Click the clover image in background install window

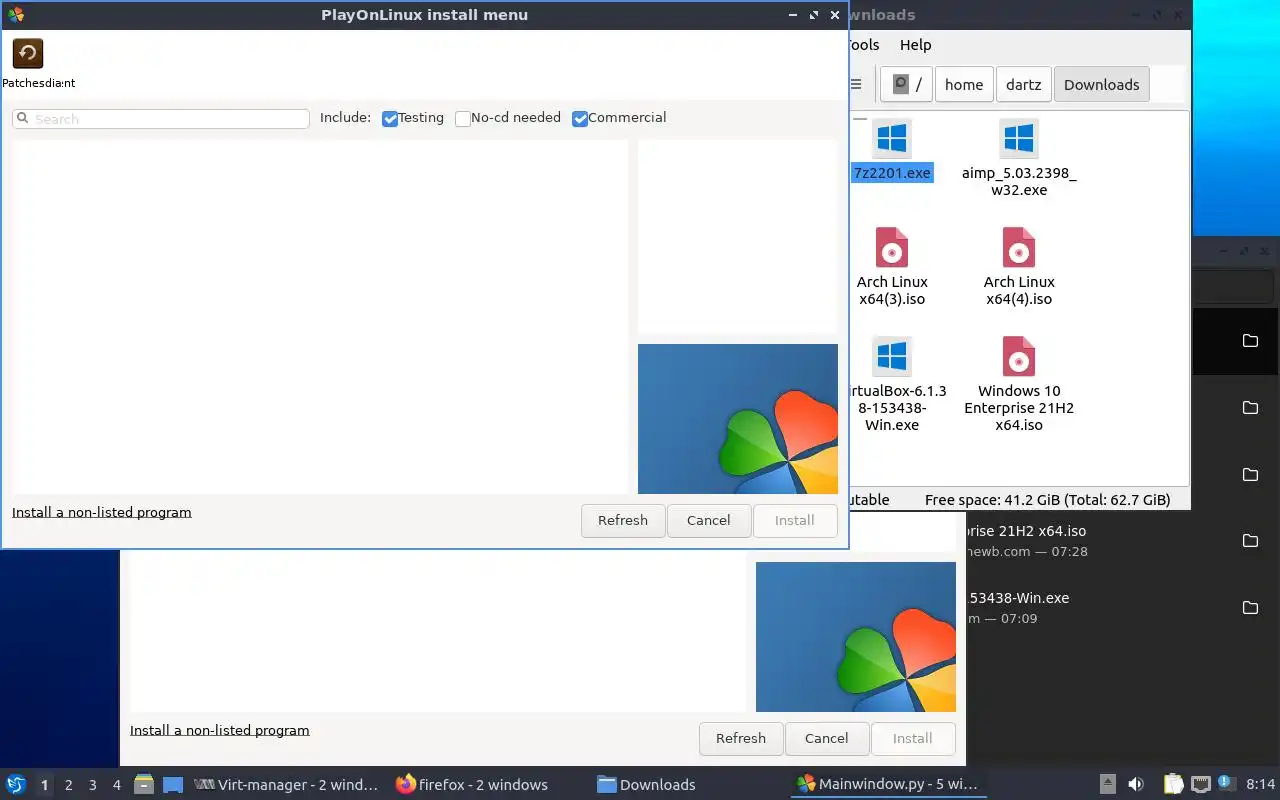[856, 637]
